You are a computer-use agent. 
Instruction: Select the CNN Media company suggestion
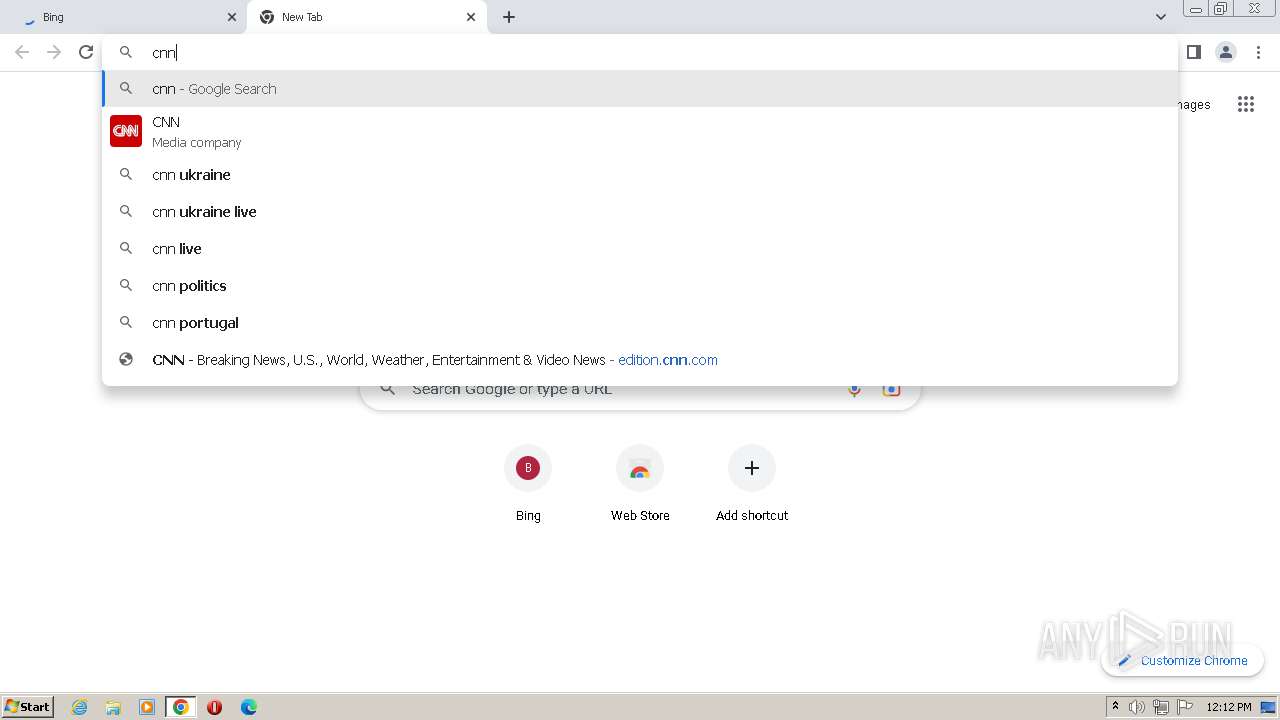pyautogui.click(x=640, y=131)
